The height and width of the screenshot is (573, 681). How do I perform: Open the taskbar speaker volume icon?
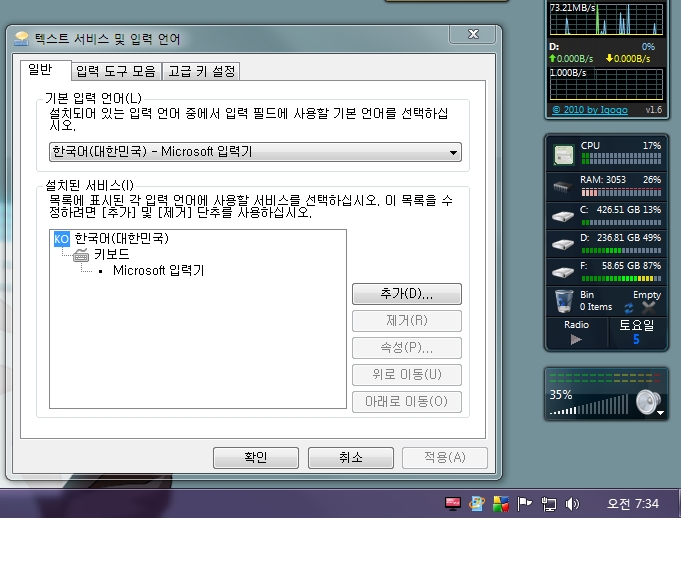tap(572, 504)
